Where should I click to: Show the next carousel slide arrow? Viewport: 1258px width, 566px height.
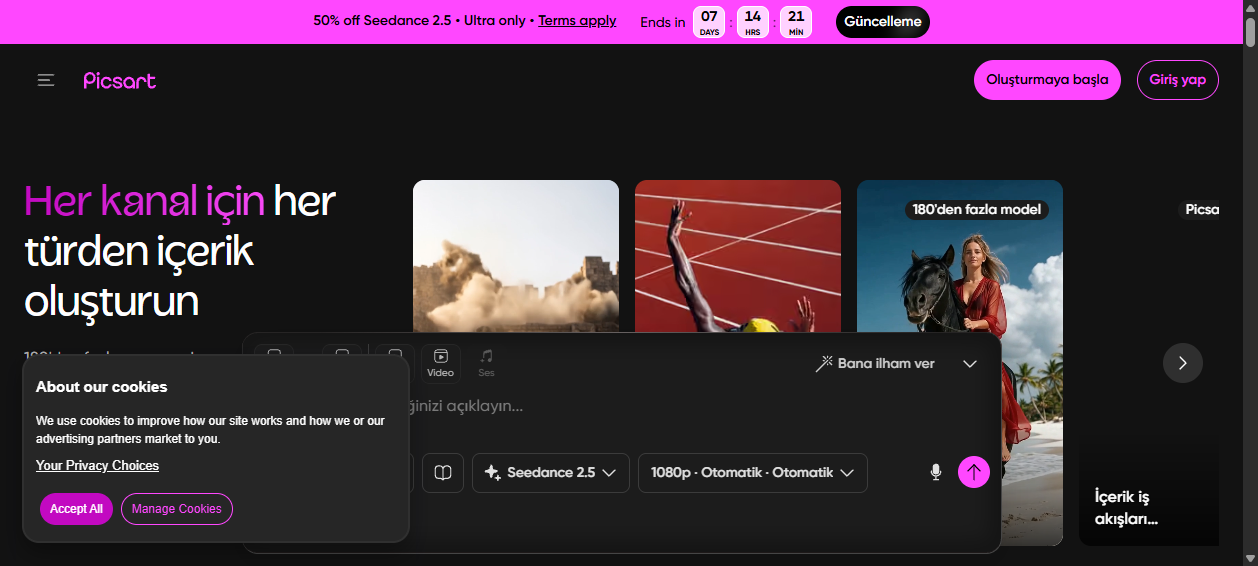[1183, 363]
